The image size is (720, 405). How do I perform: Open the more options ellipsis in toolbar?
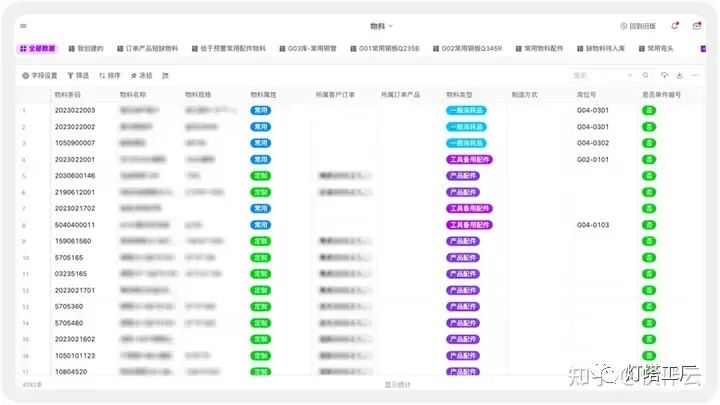695,75
